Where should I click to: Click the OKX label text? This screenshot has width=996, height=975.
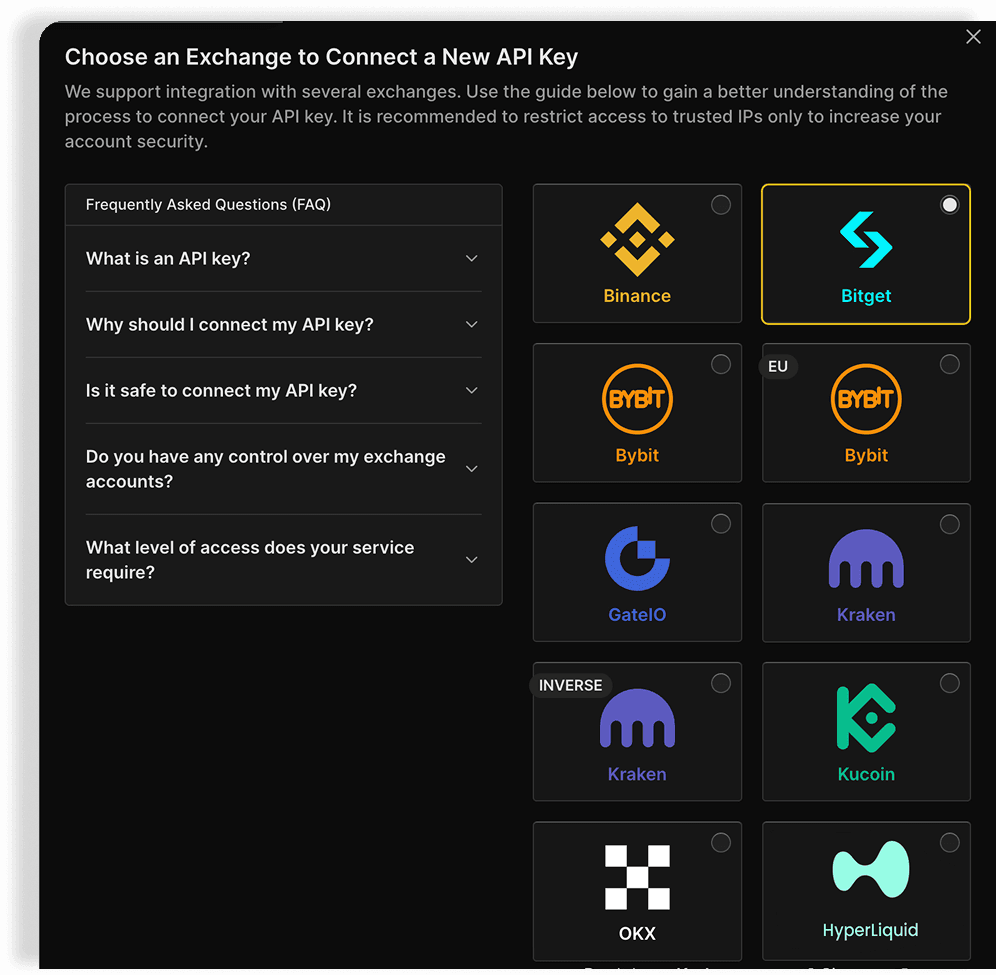pos(637,934)
